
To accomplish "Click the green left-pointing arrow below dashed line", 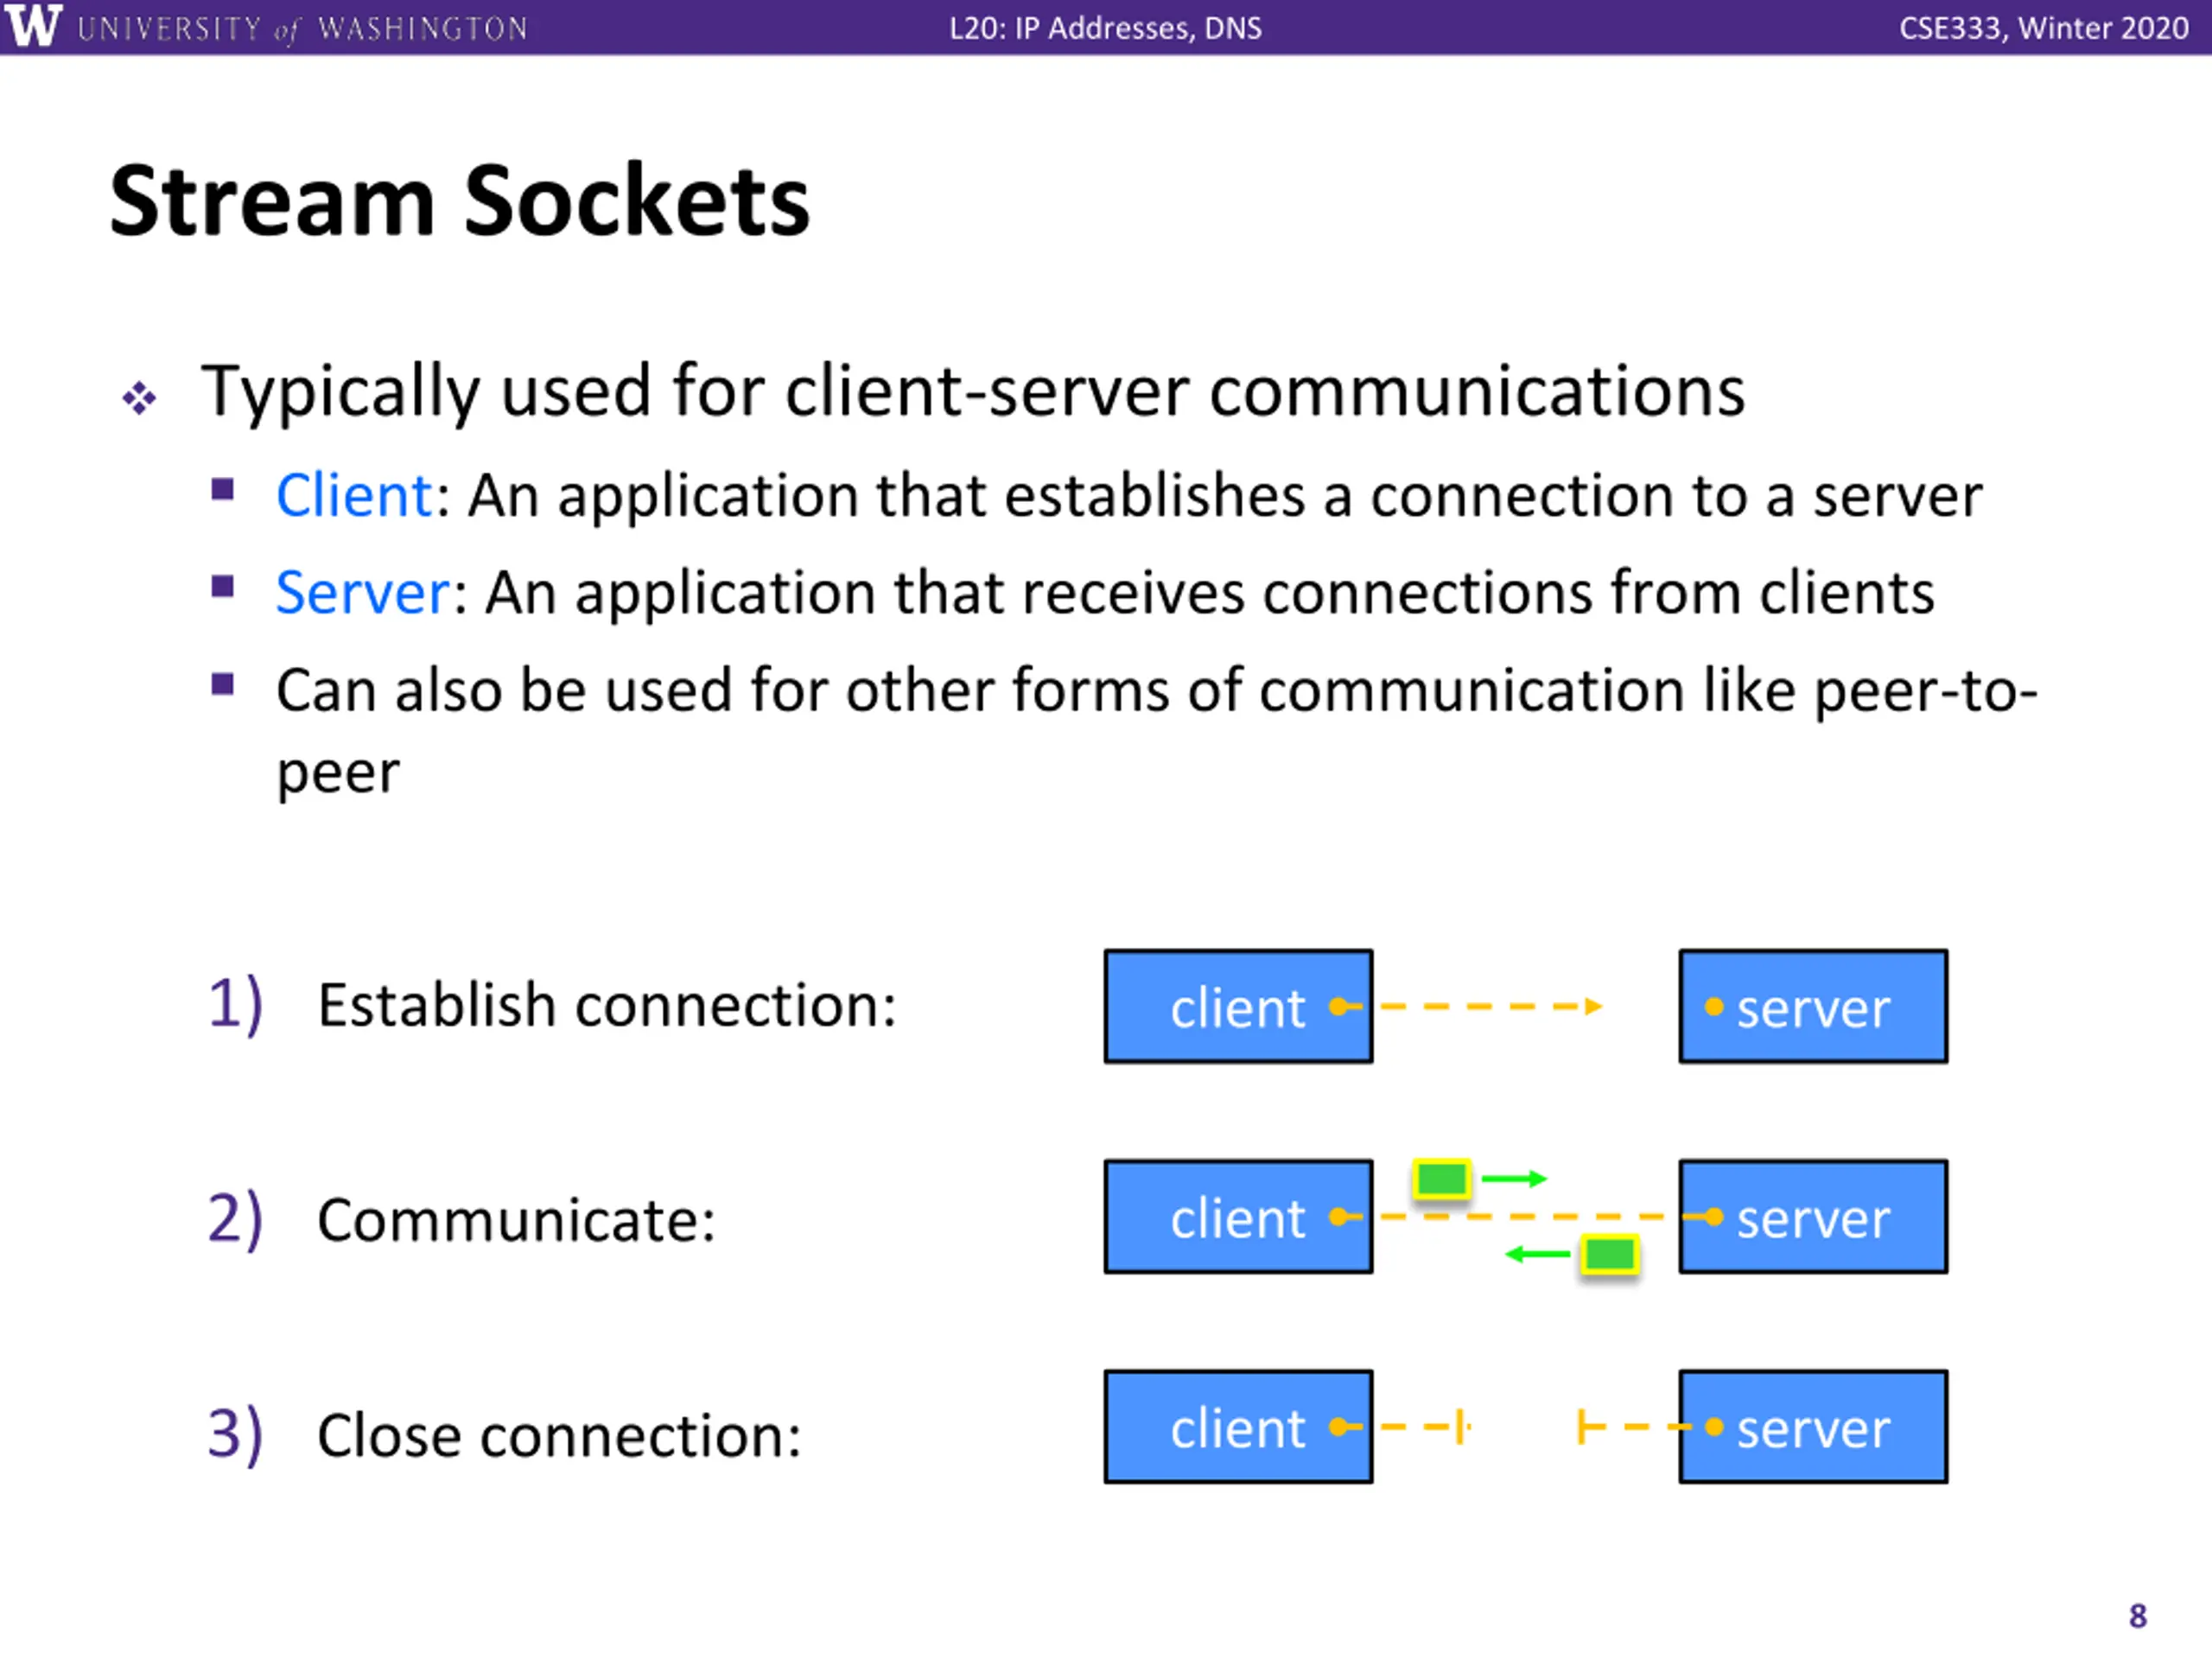I will 1538,1254.
